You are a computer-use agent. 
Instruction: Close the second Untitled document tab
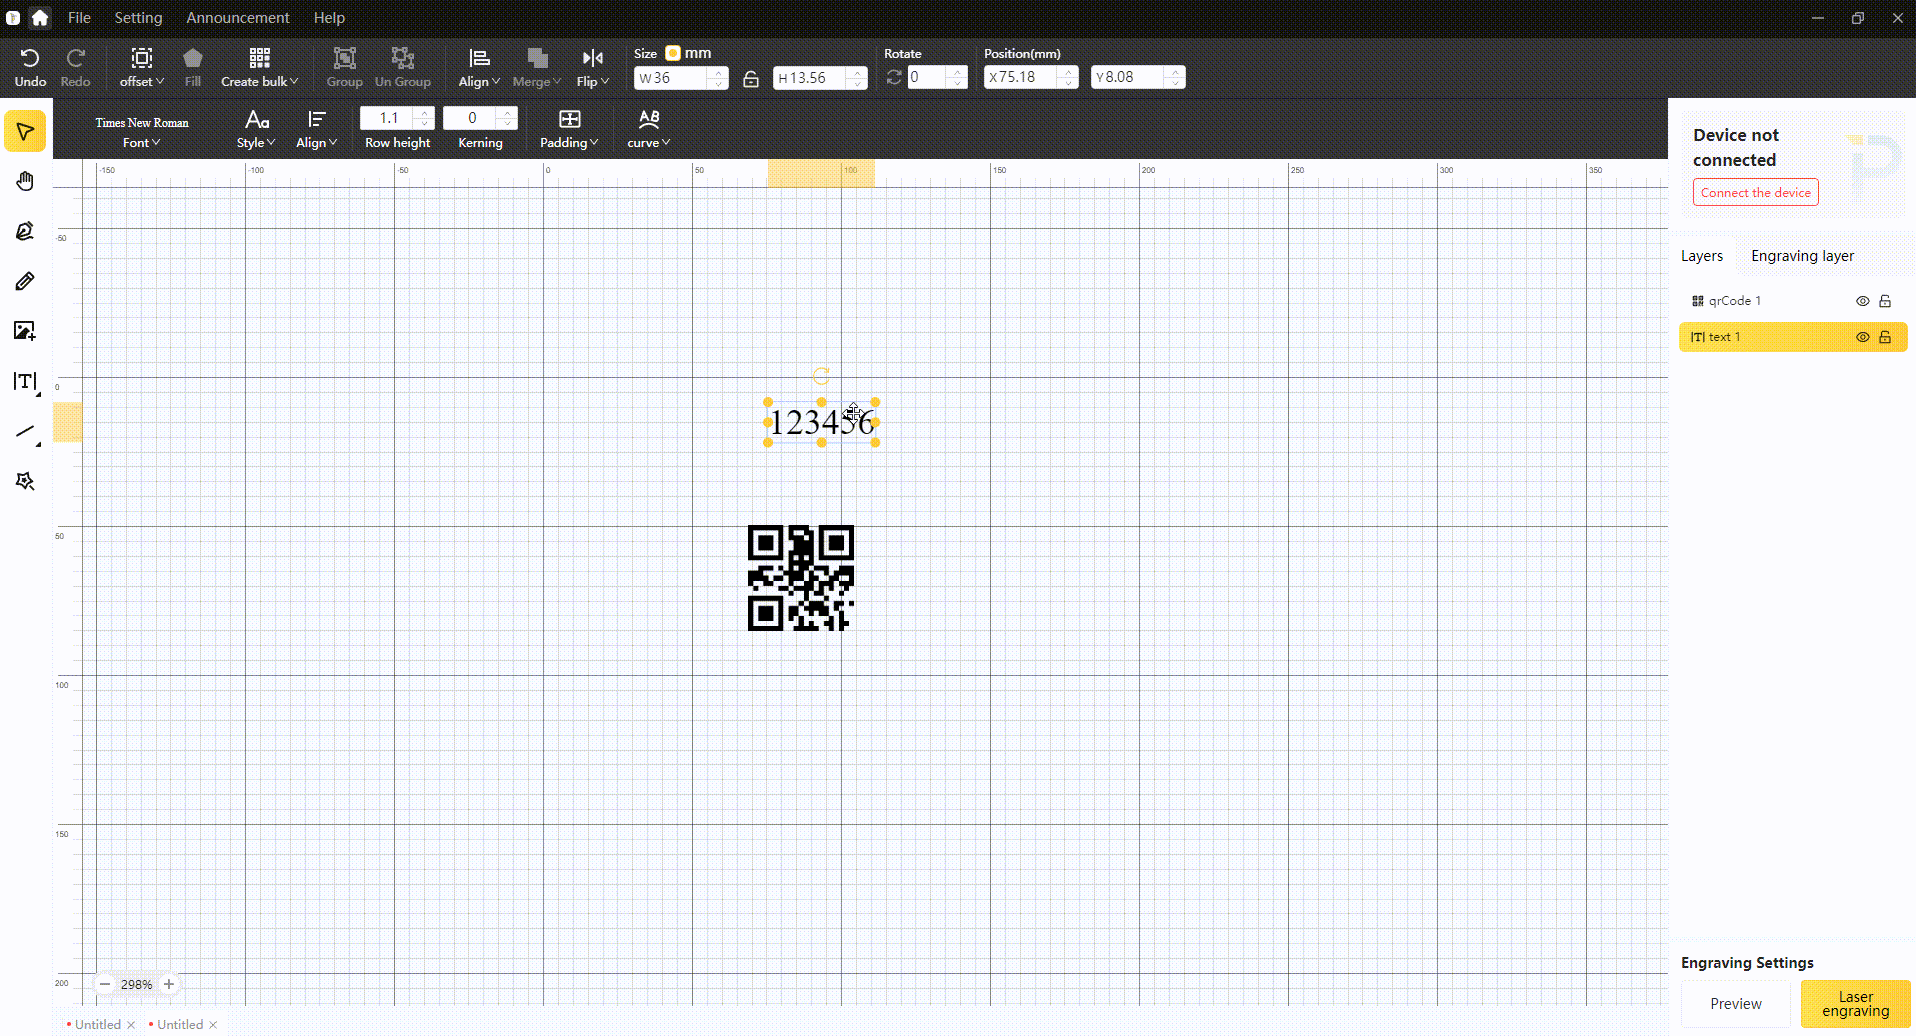[x=213, y=1025]
